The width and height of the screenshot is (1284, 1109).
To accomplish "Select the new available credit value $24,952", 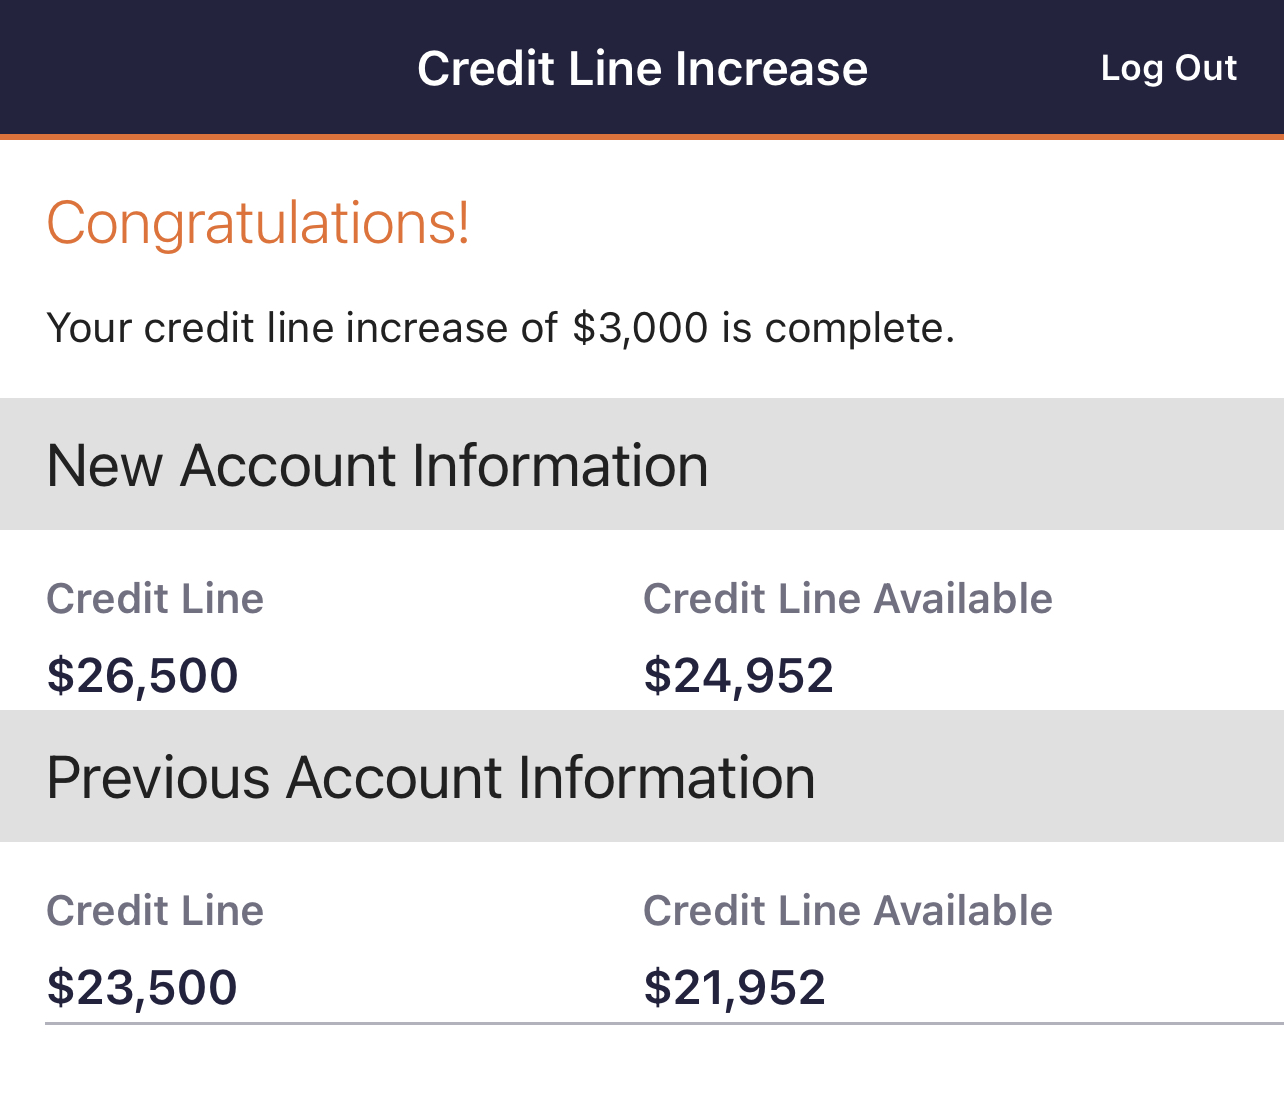I will tap(738, 675).
